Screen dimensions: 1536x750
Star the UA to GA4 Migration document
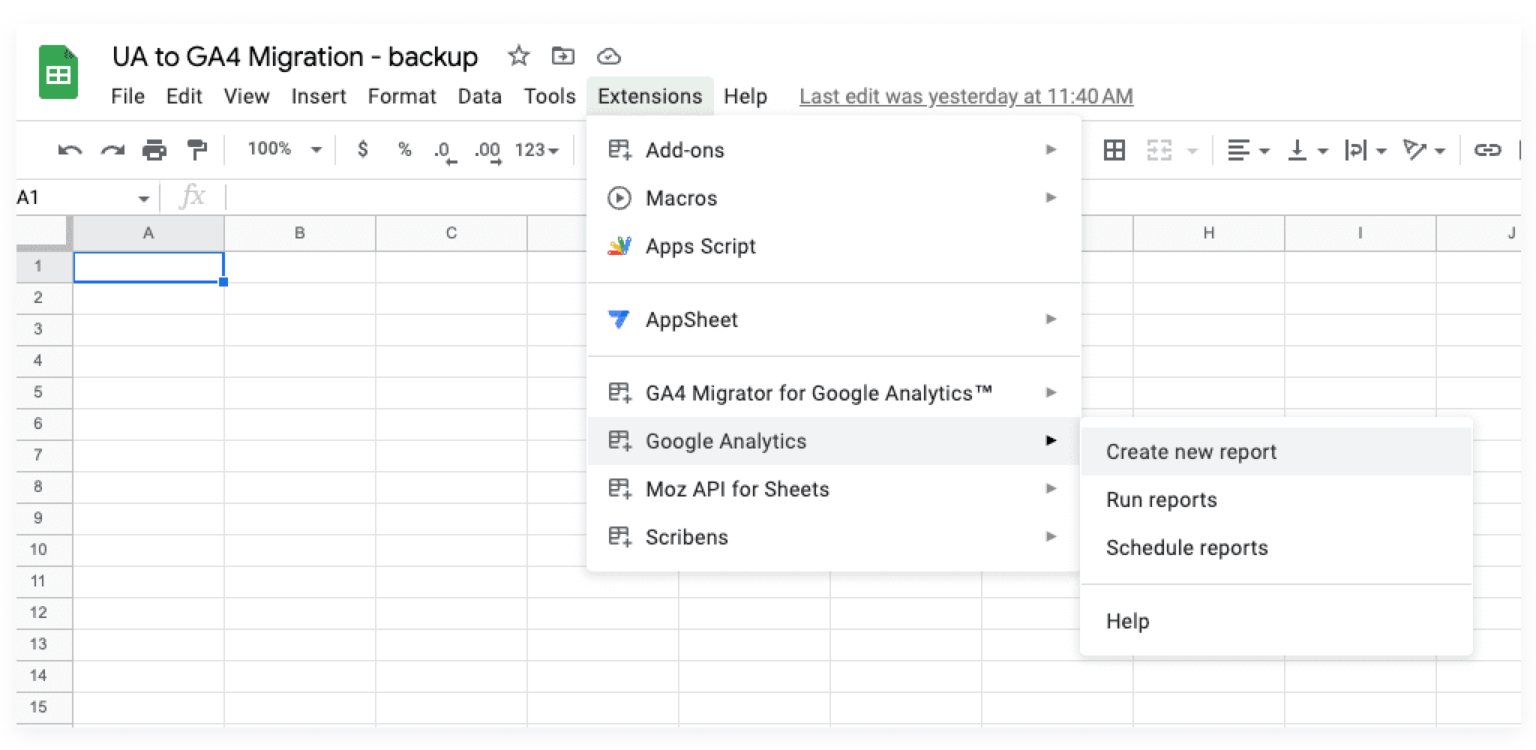(518, 56)
